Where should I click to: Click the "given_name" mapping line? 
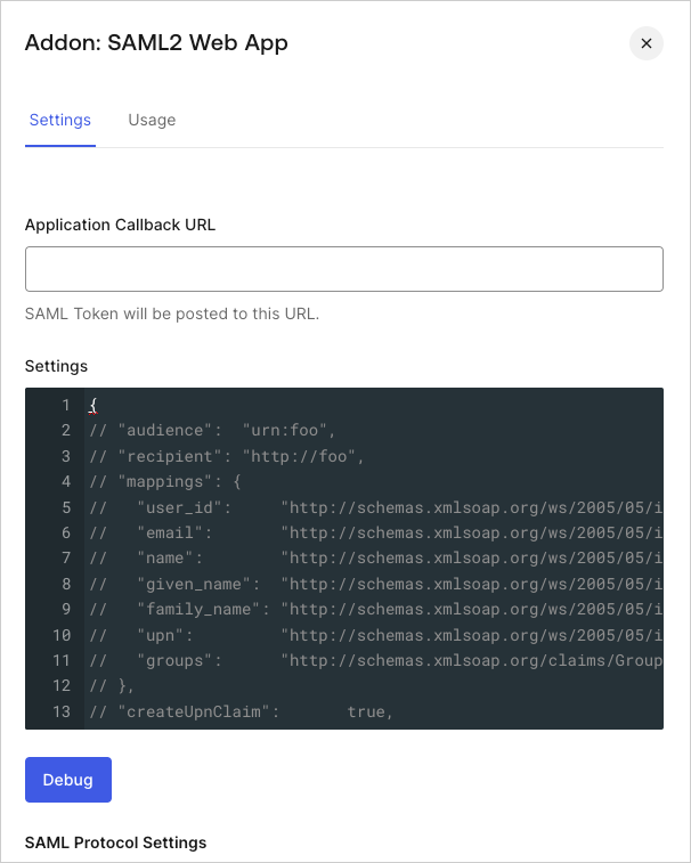pos(376,584)
